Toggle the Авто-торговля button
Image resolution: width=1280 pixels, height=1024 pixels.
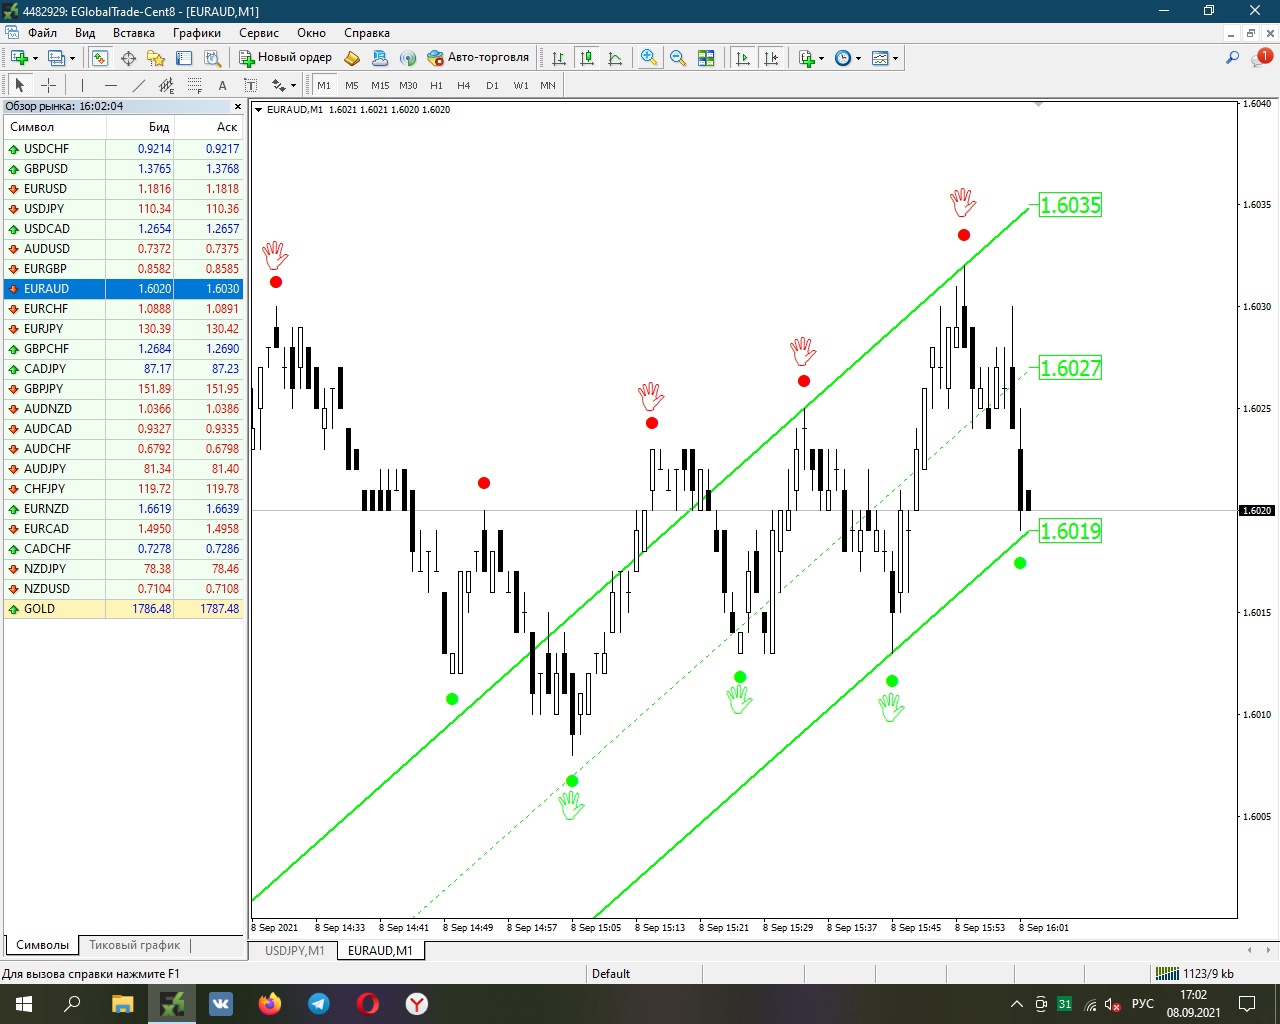(x=478, y=58)
